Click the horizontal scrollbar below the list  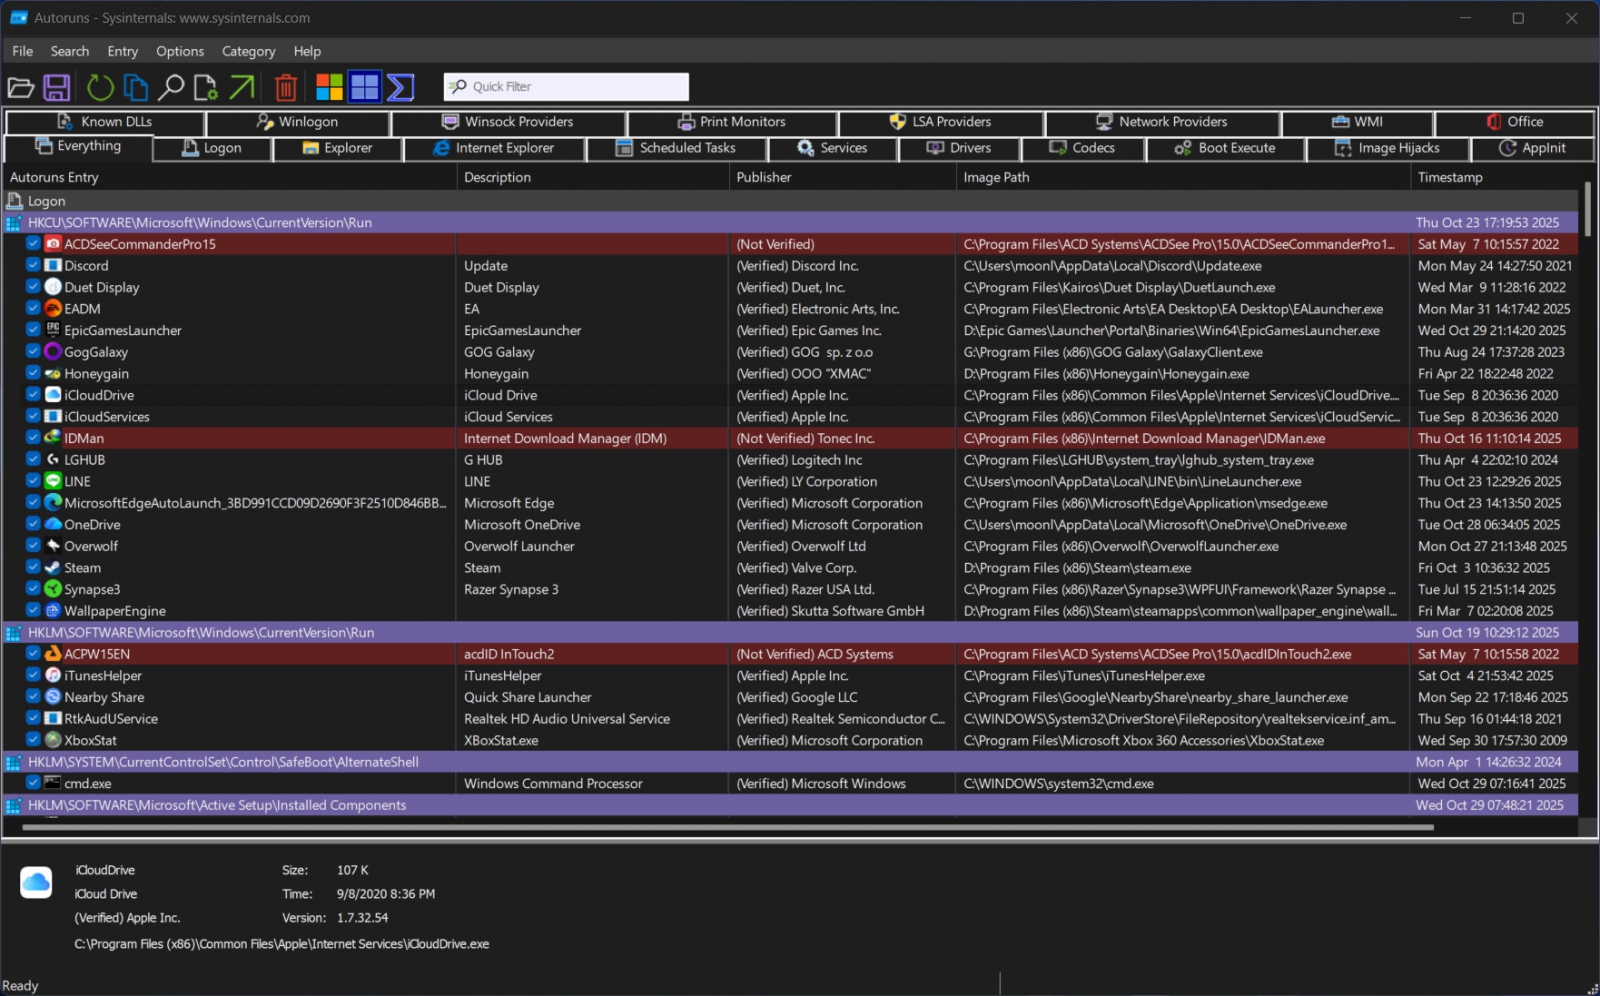pyautogui.click(x=728, y=827)
